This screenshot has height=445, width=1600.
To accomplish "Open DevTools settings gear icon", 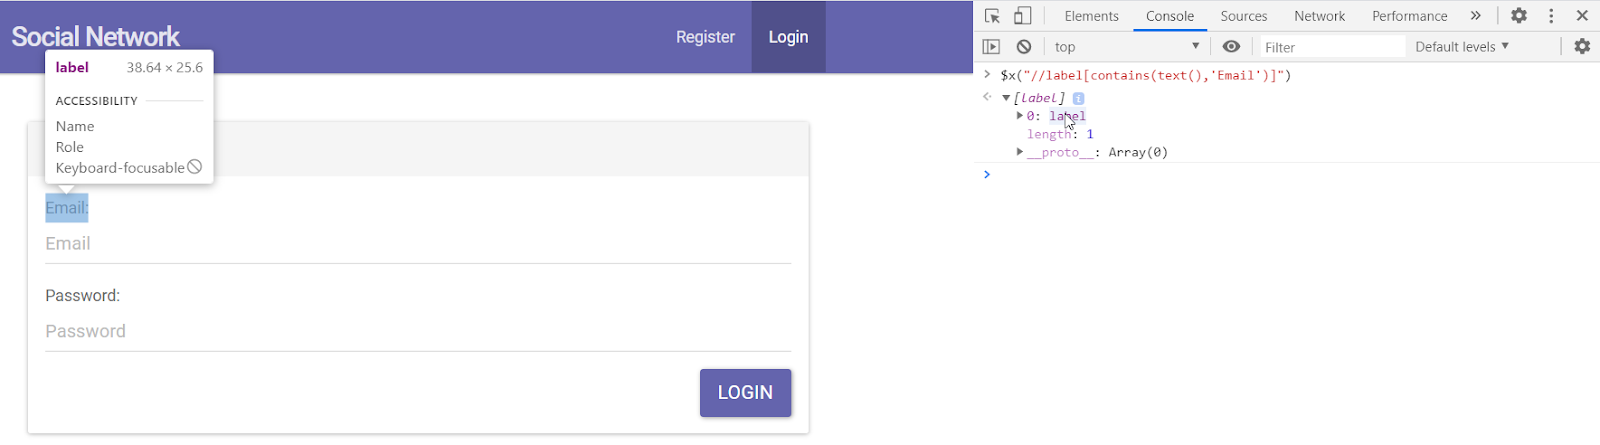I will 1518,16.
